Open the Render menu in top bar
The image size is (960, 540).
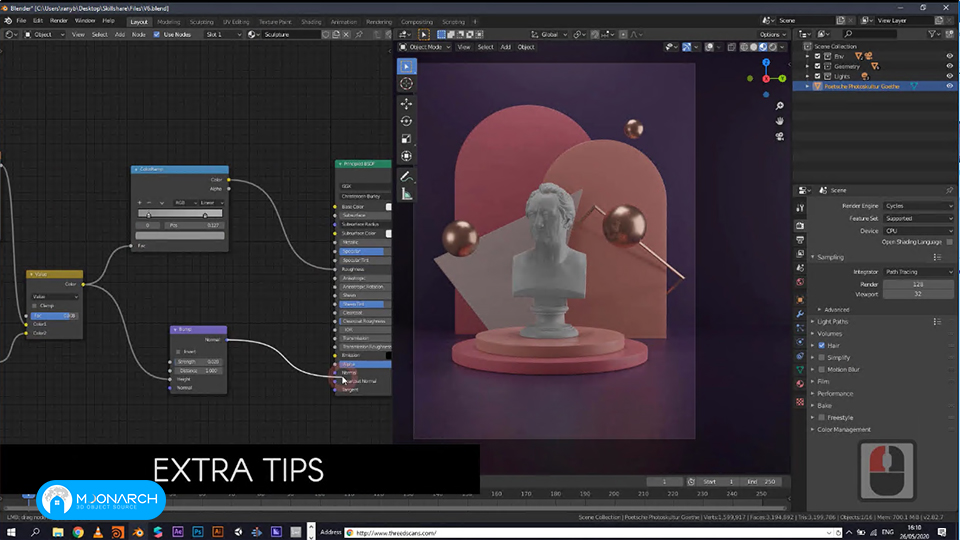pos(59,21)
